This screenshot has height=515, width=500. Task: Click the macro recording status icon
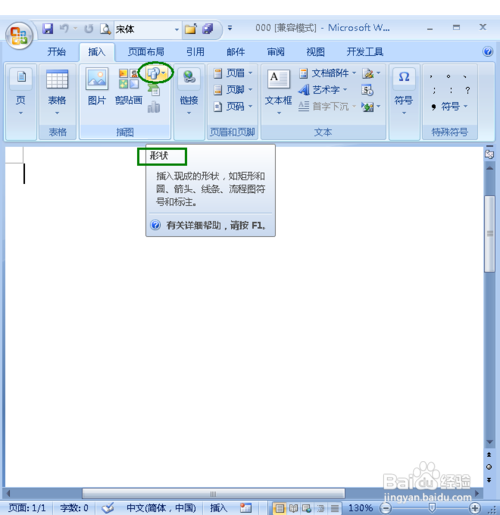click(246, 508)
